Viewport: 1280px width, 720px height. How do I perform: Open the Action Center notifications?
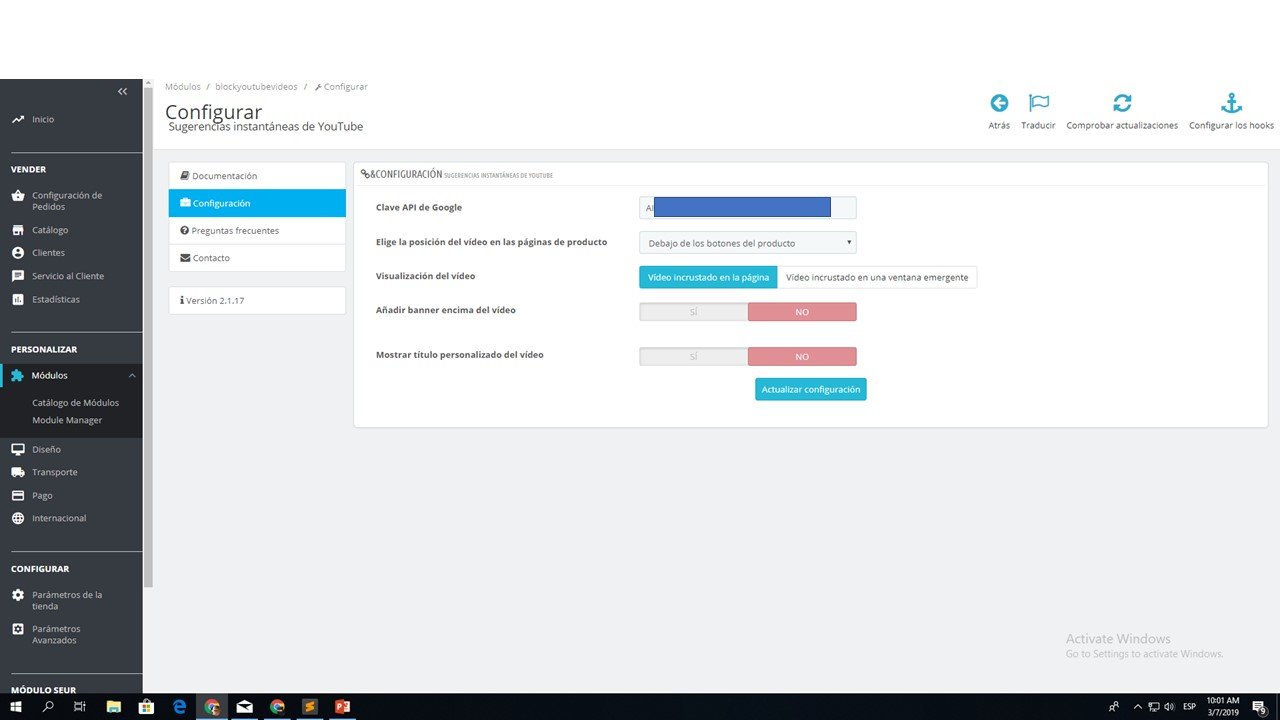[x=1260, y=707]
